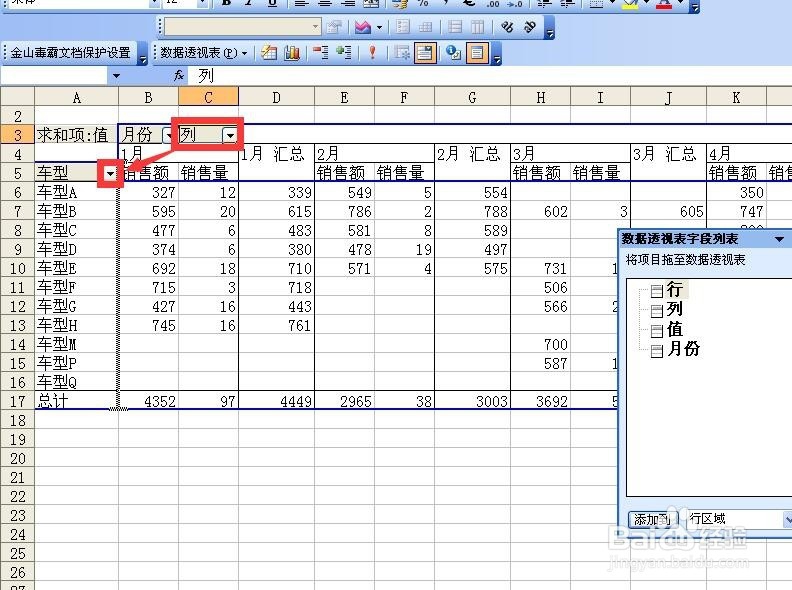Screen dimensions: 792x590
Task: Click the 将项目拖至数据透视表 hint text
Action: tap(685, 260)
